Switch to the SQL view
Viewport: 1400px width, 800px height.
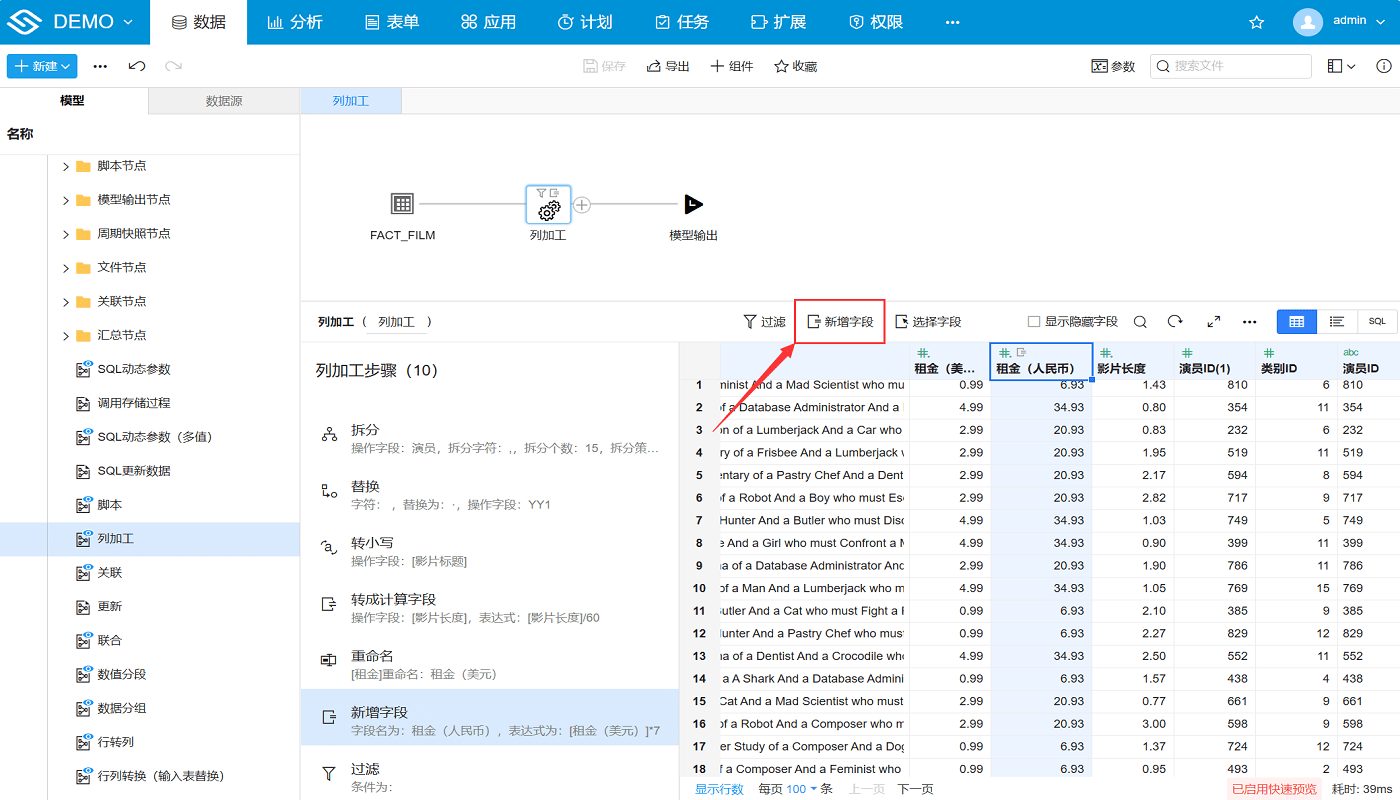pyautogui.click(x=1377, y=322)
